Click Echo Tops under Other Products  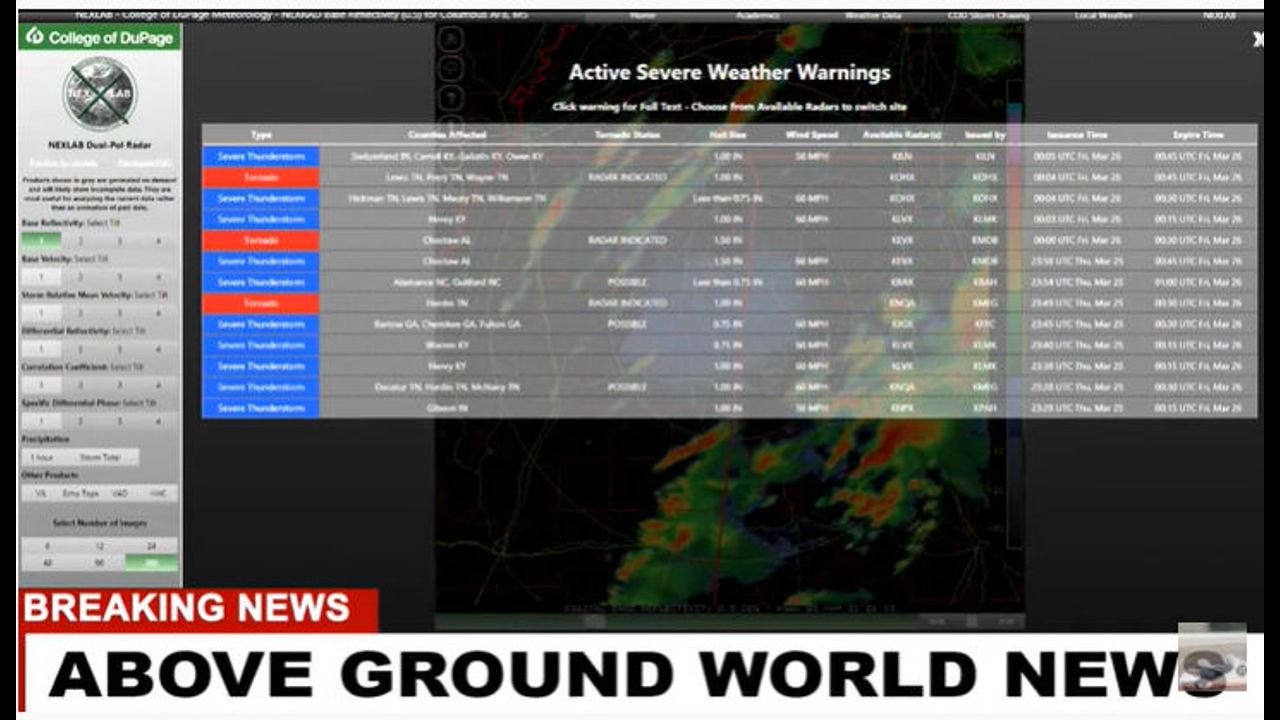[x=80, y=493]
